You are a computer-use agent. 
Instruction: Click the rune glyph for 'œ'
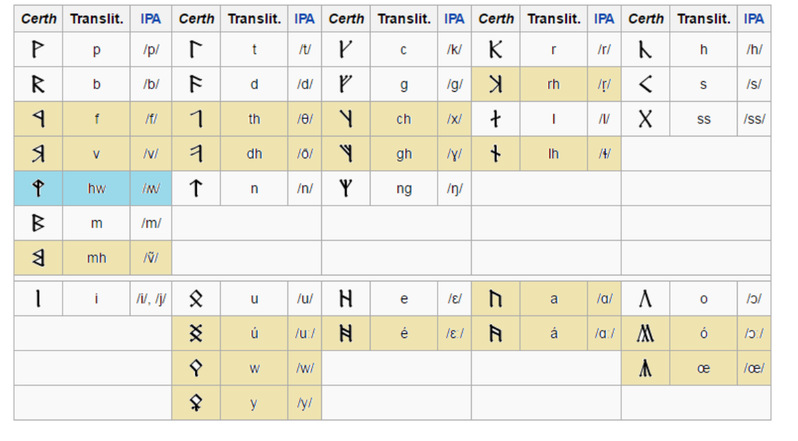point(645,368)
